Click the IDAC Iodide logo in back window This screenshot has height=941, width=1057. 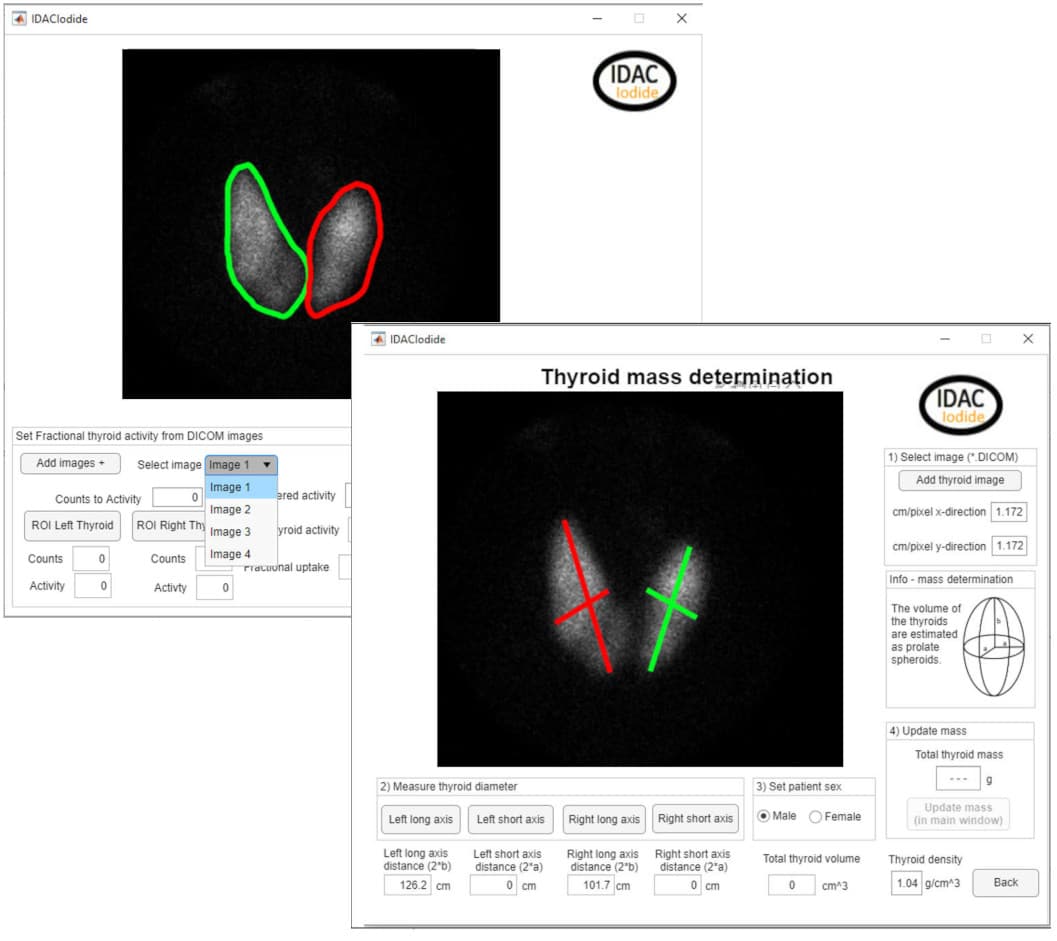(634, 80)
